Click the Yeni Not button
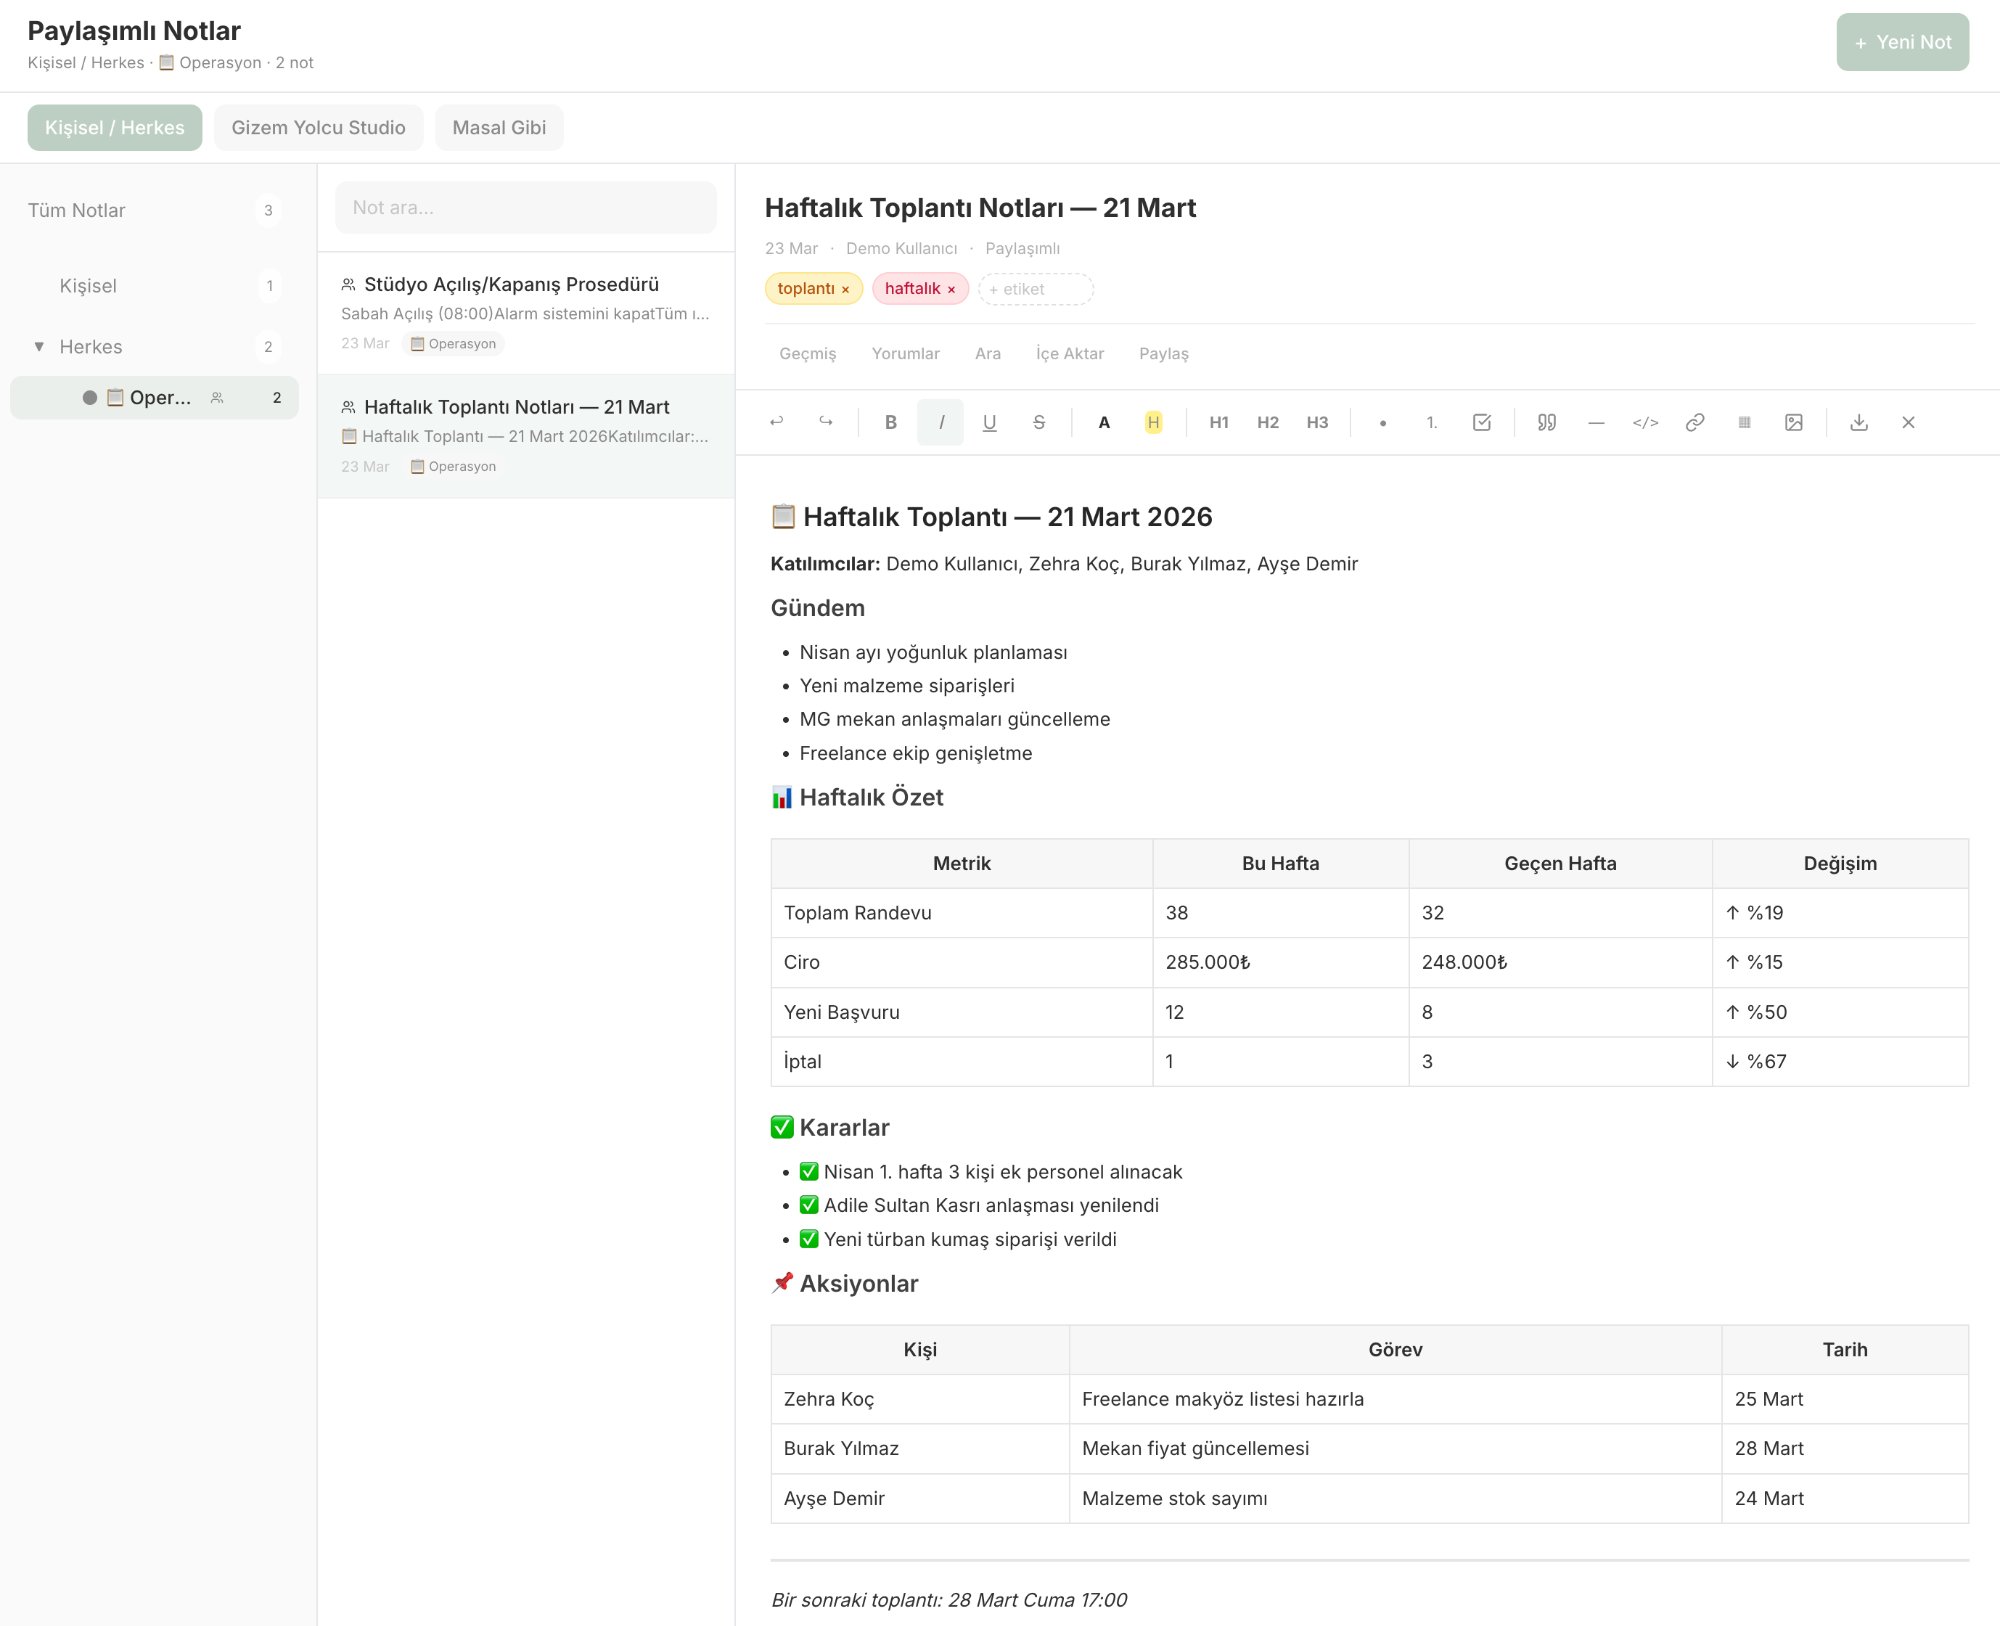Viewport: 2000px width, 1626px height. 1901,42
